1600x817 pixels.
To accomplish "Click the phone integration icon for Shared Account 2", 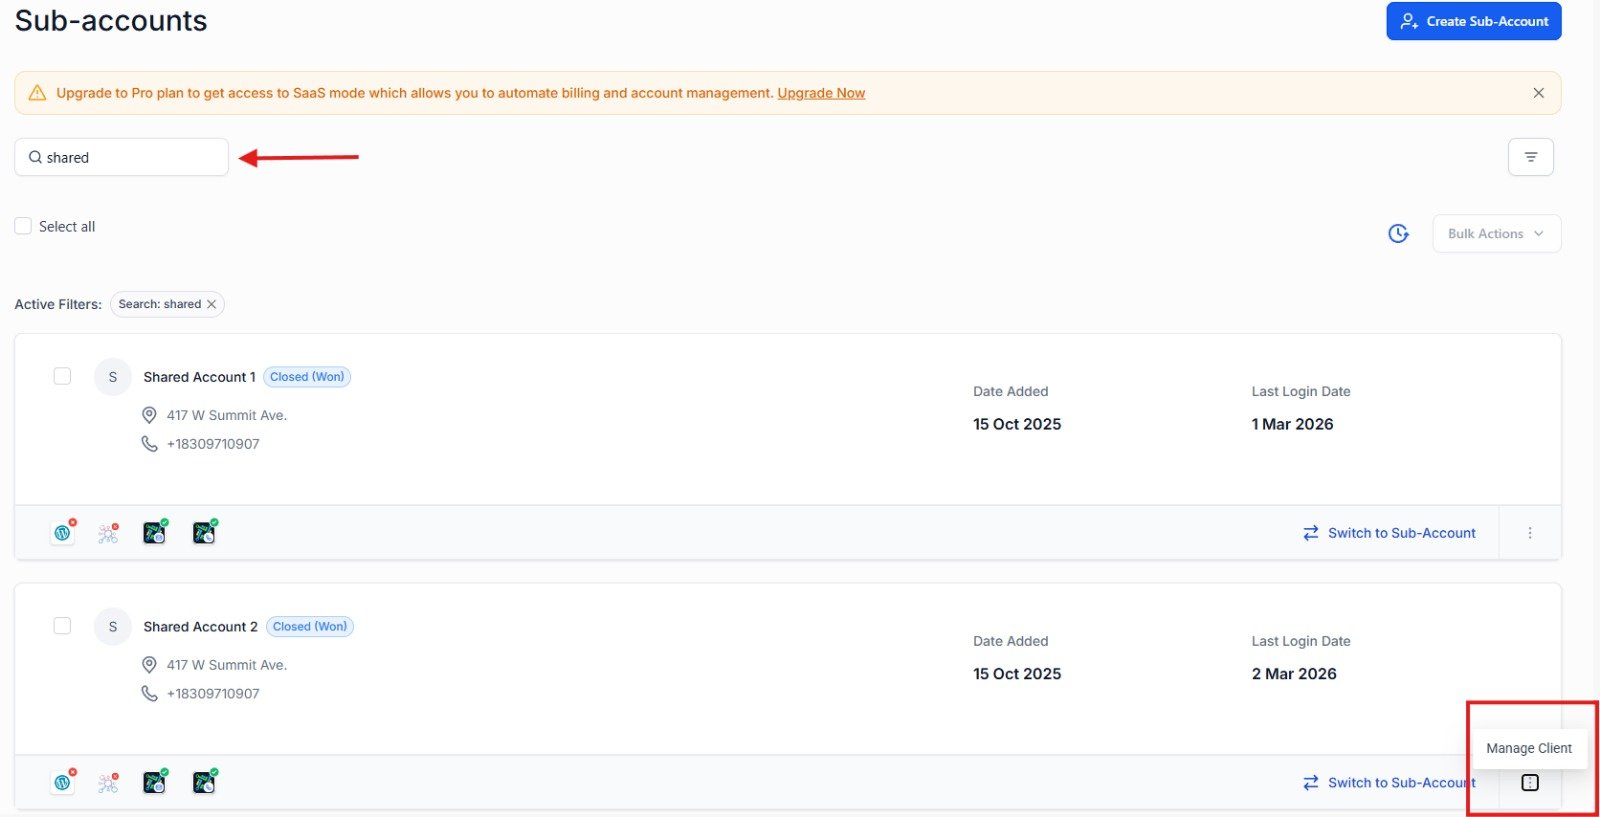I will pos(204,782).
